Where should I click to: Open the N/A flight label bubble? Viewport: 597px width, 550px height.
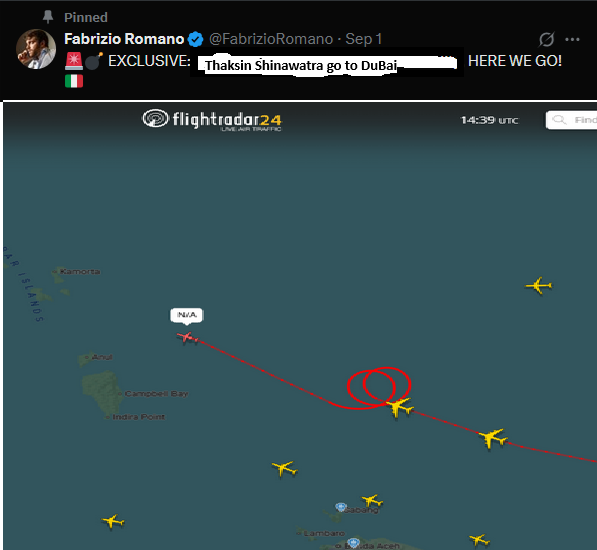(187, 316)
